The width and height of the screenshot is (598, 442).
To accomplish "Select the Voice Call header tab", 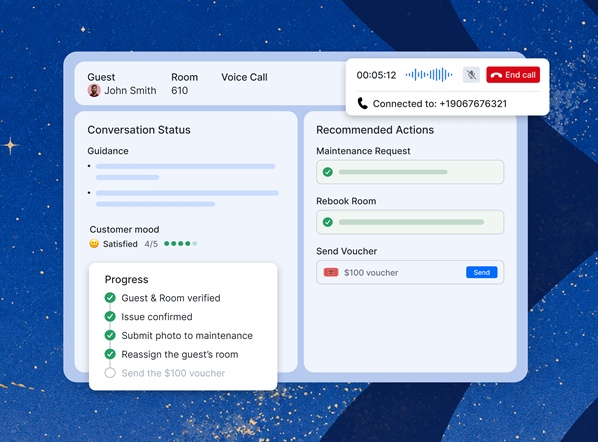I will (x=244, y=77).
